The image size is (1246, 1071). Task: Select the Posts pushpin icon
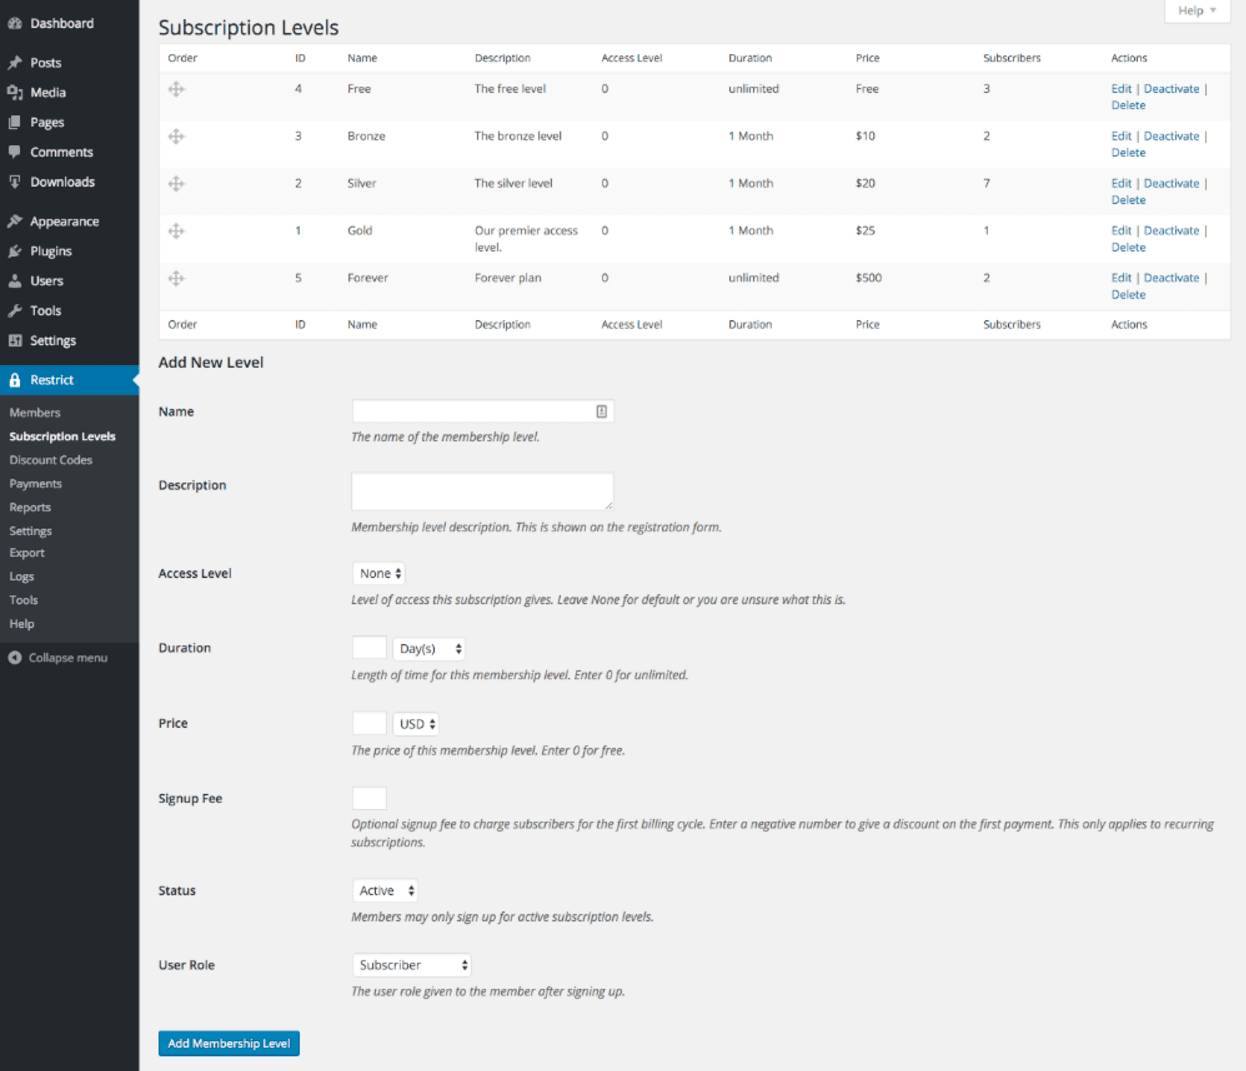click(x=16, y=62)
